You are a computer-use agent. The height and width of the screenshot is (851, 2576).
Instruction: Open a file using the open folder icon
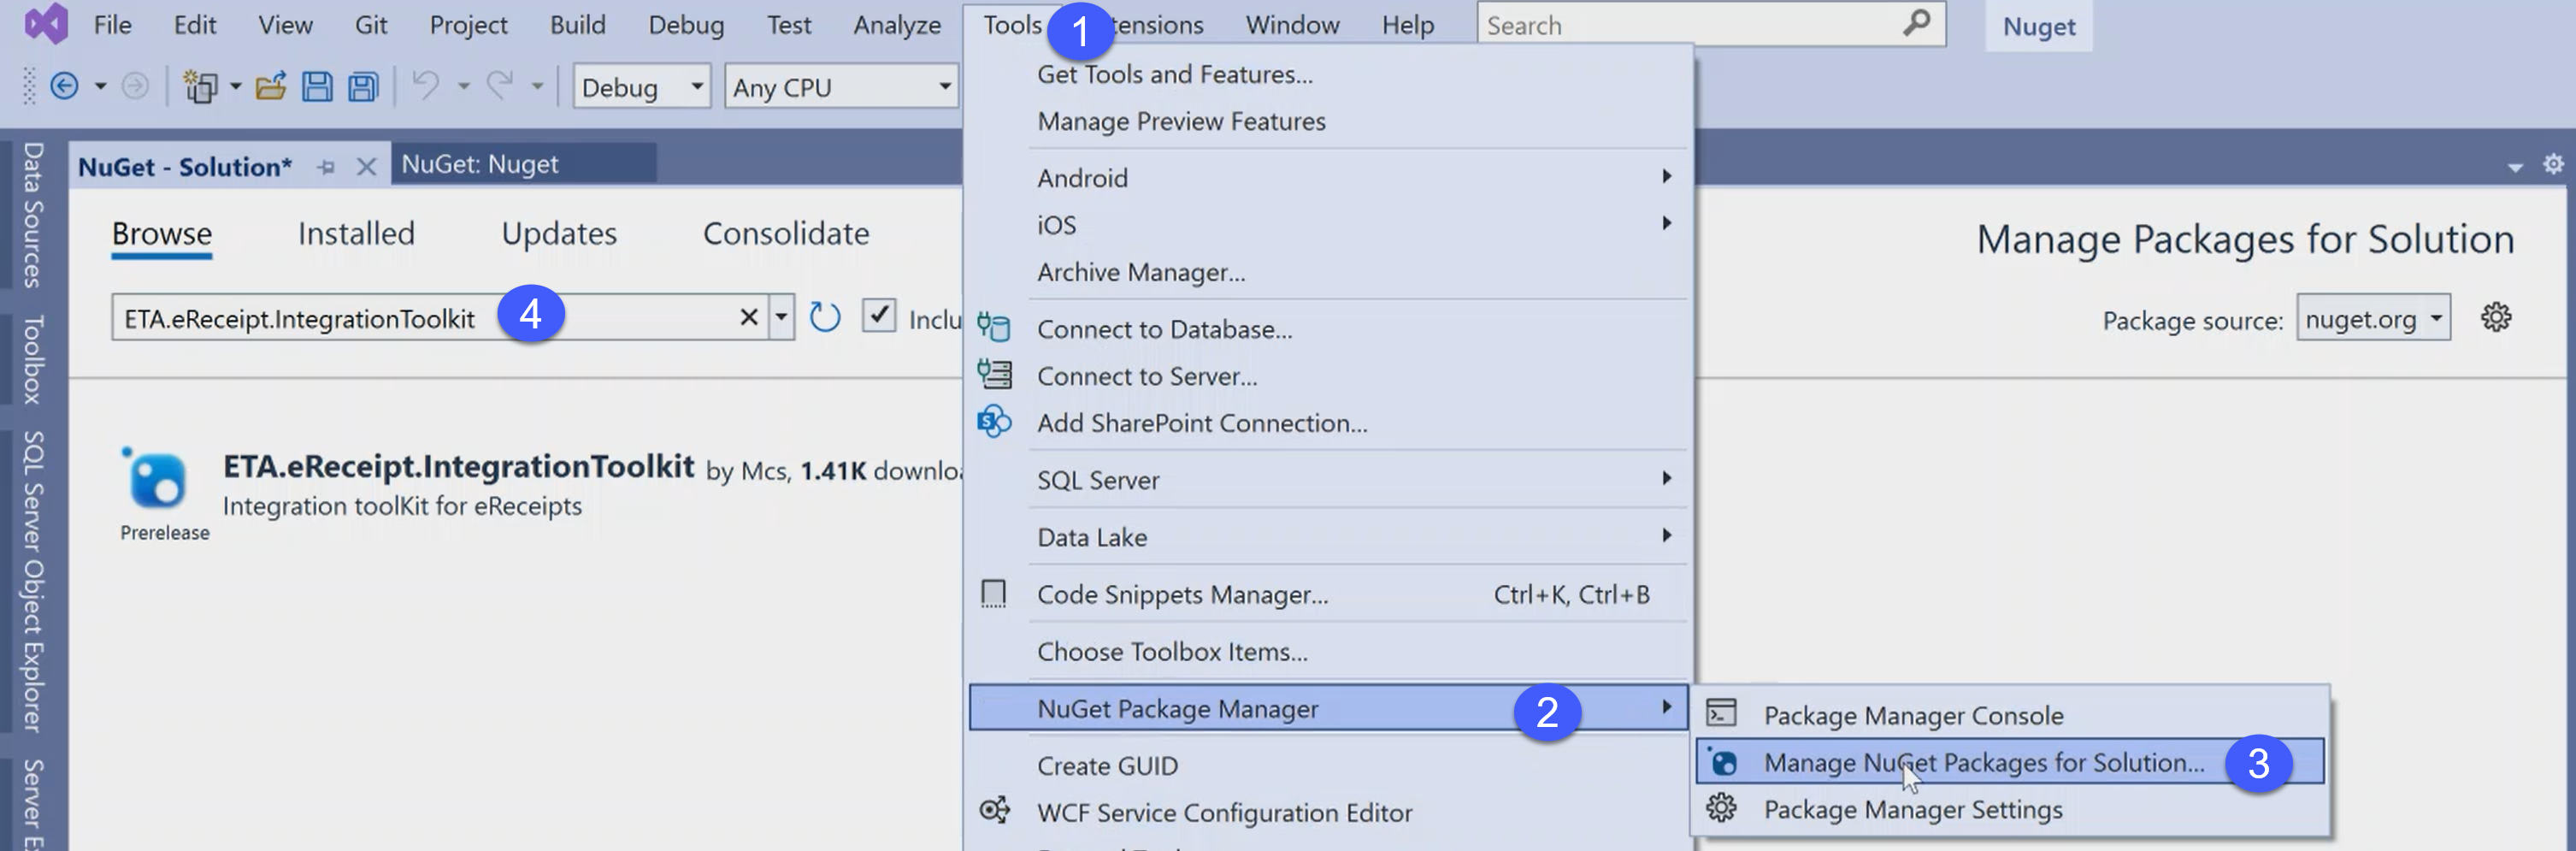click(x=270, y=86)
